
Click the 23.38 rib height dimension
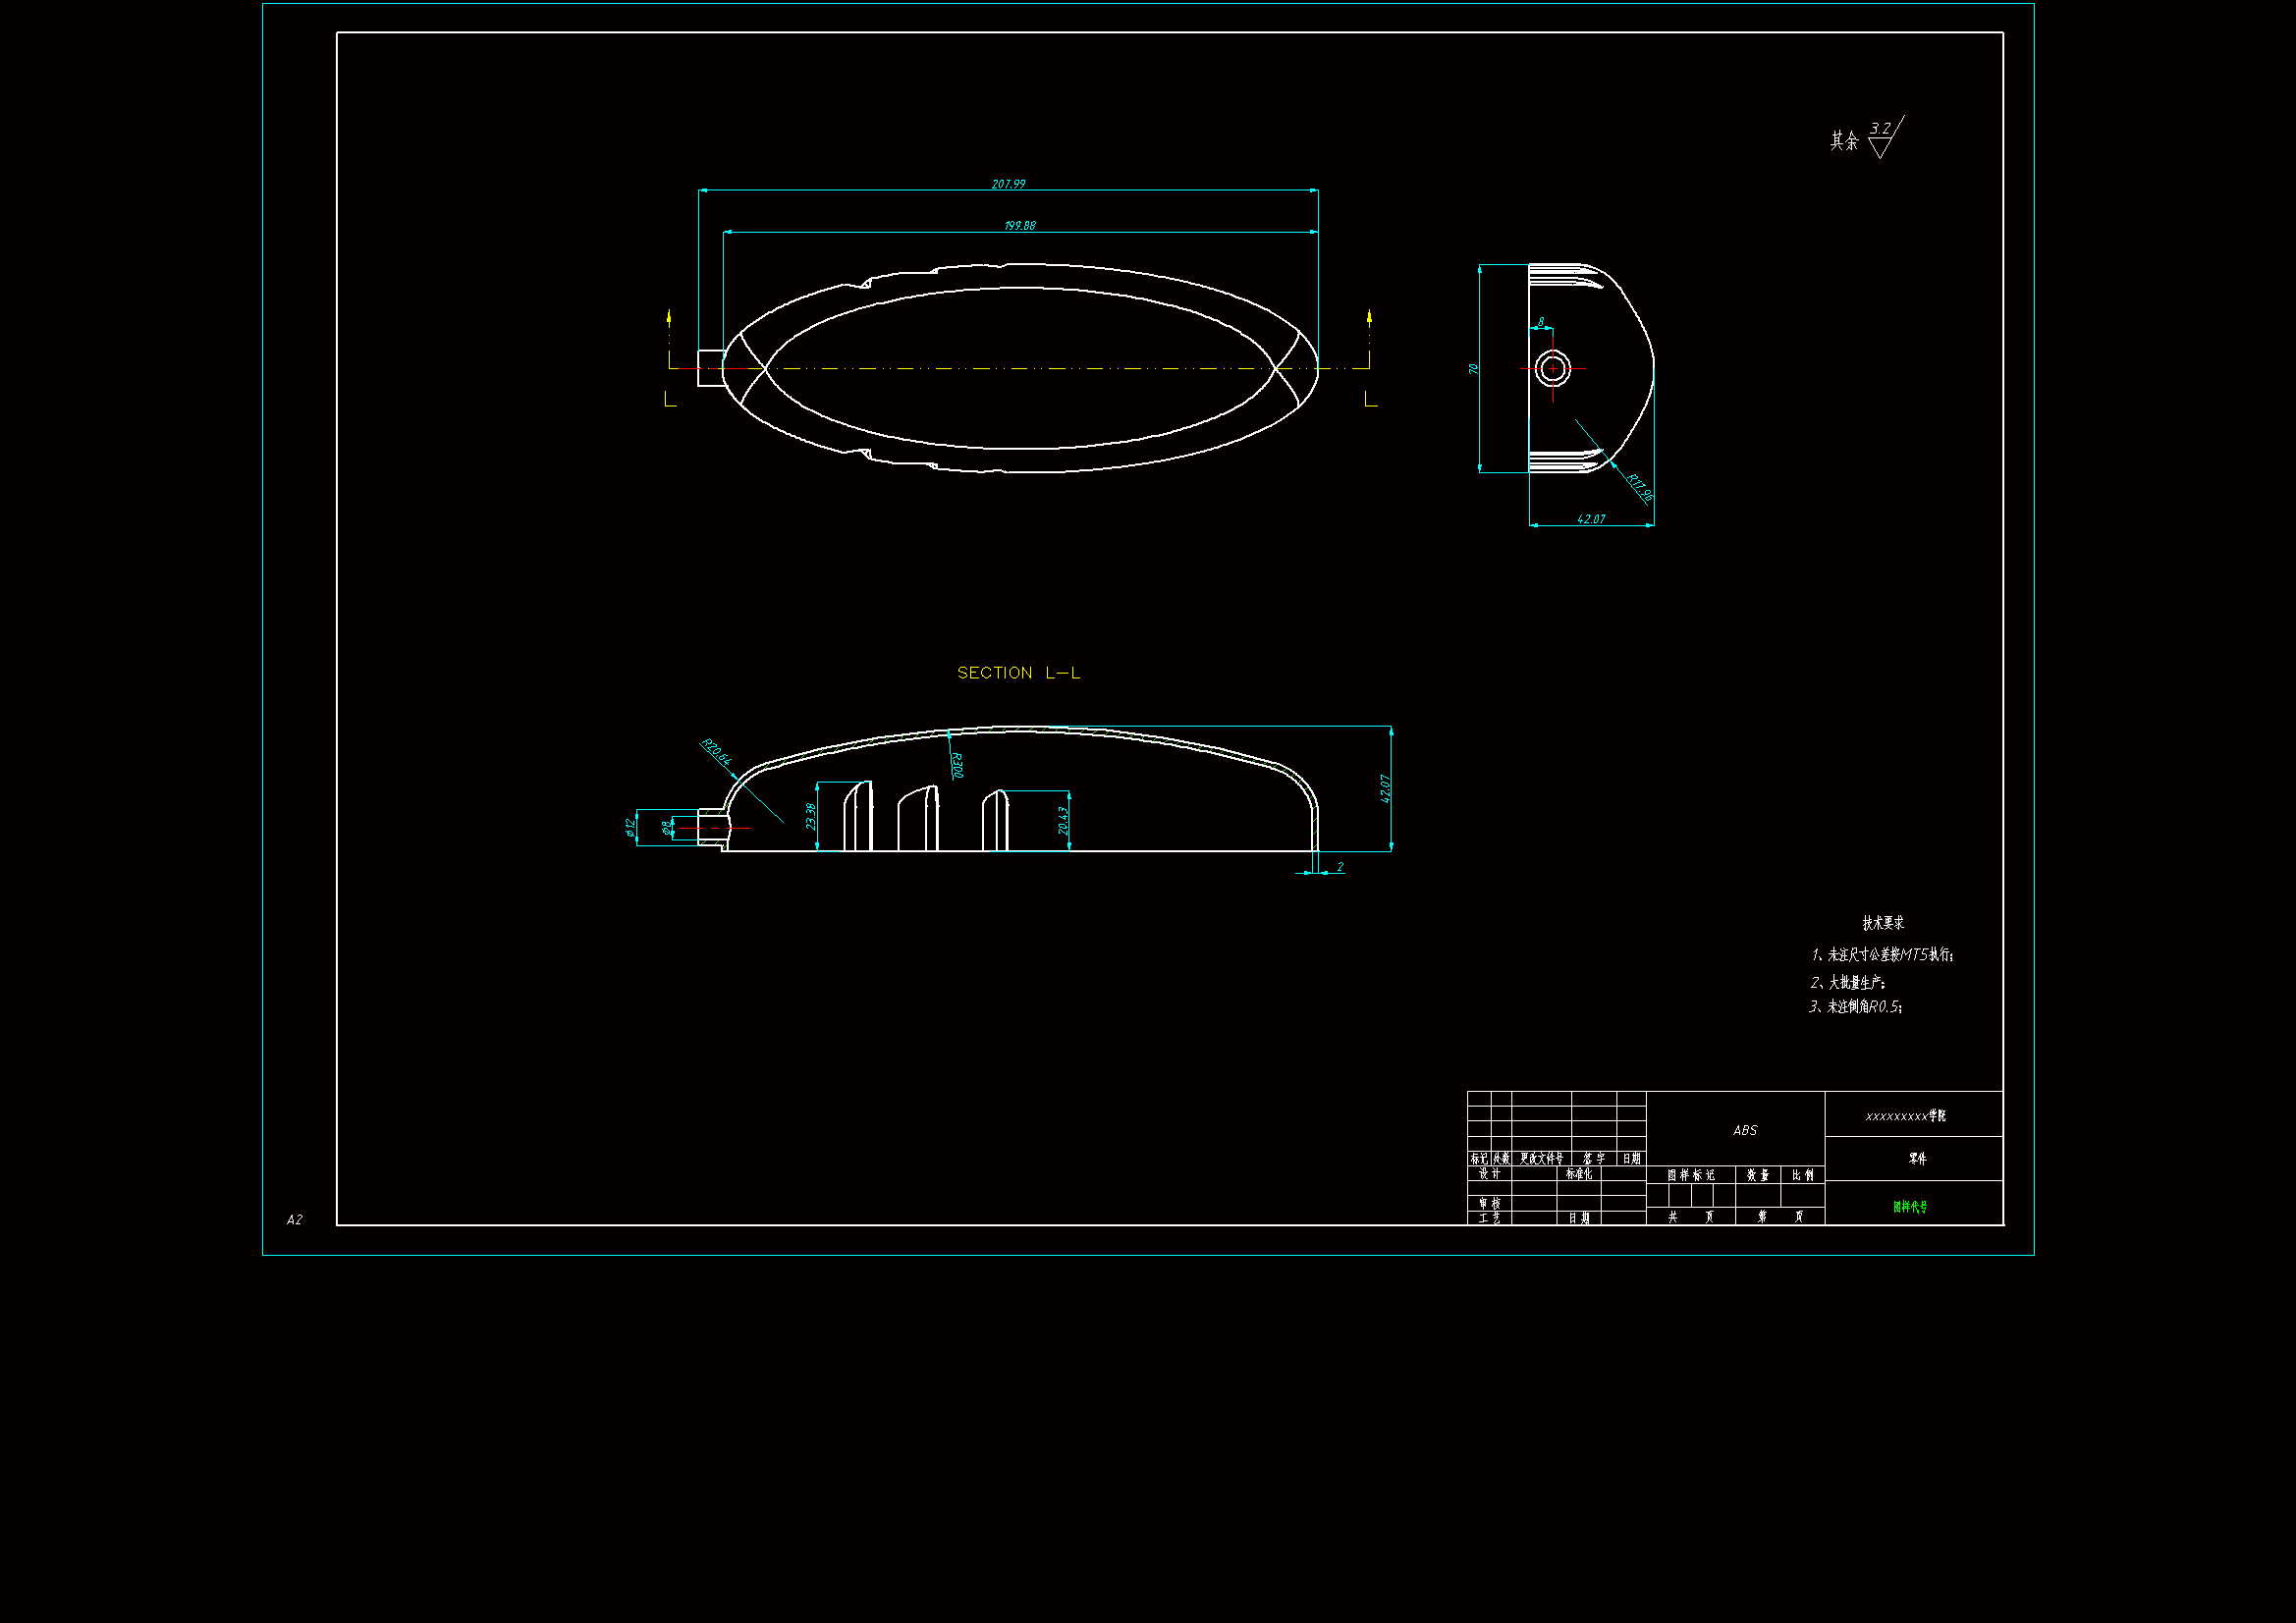tap(811, 816)
